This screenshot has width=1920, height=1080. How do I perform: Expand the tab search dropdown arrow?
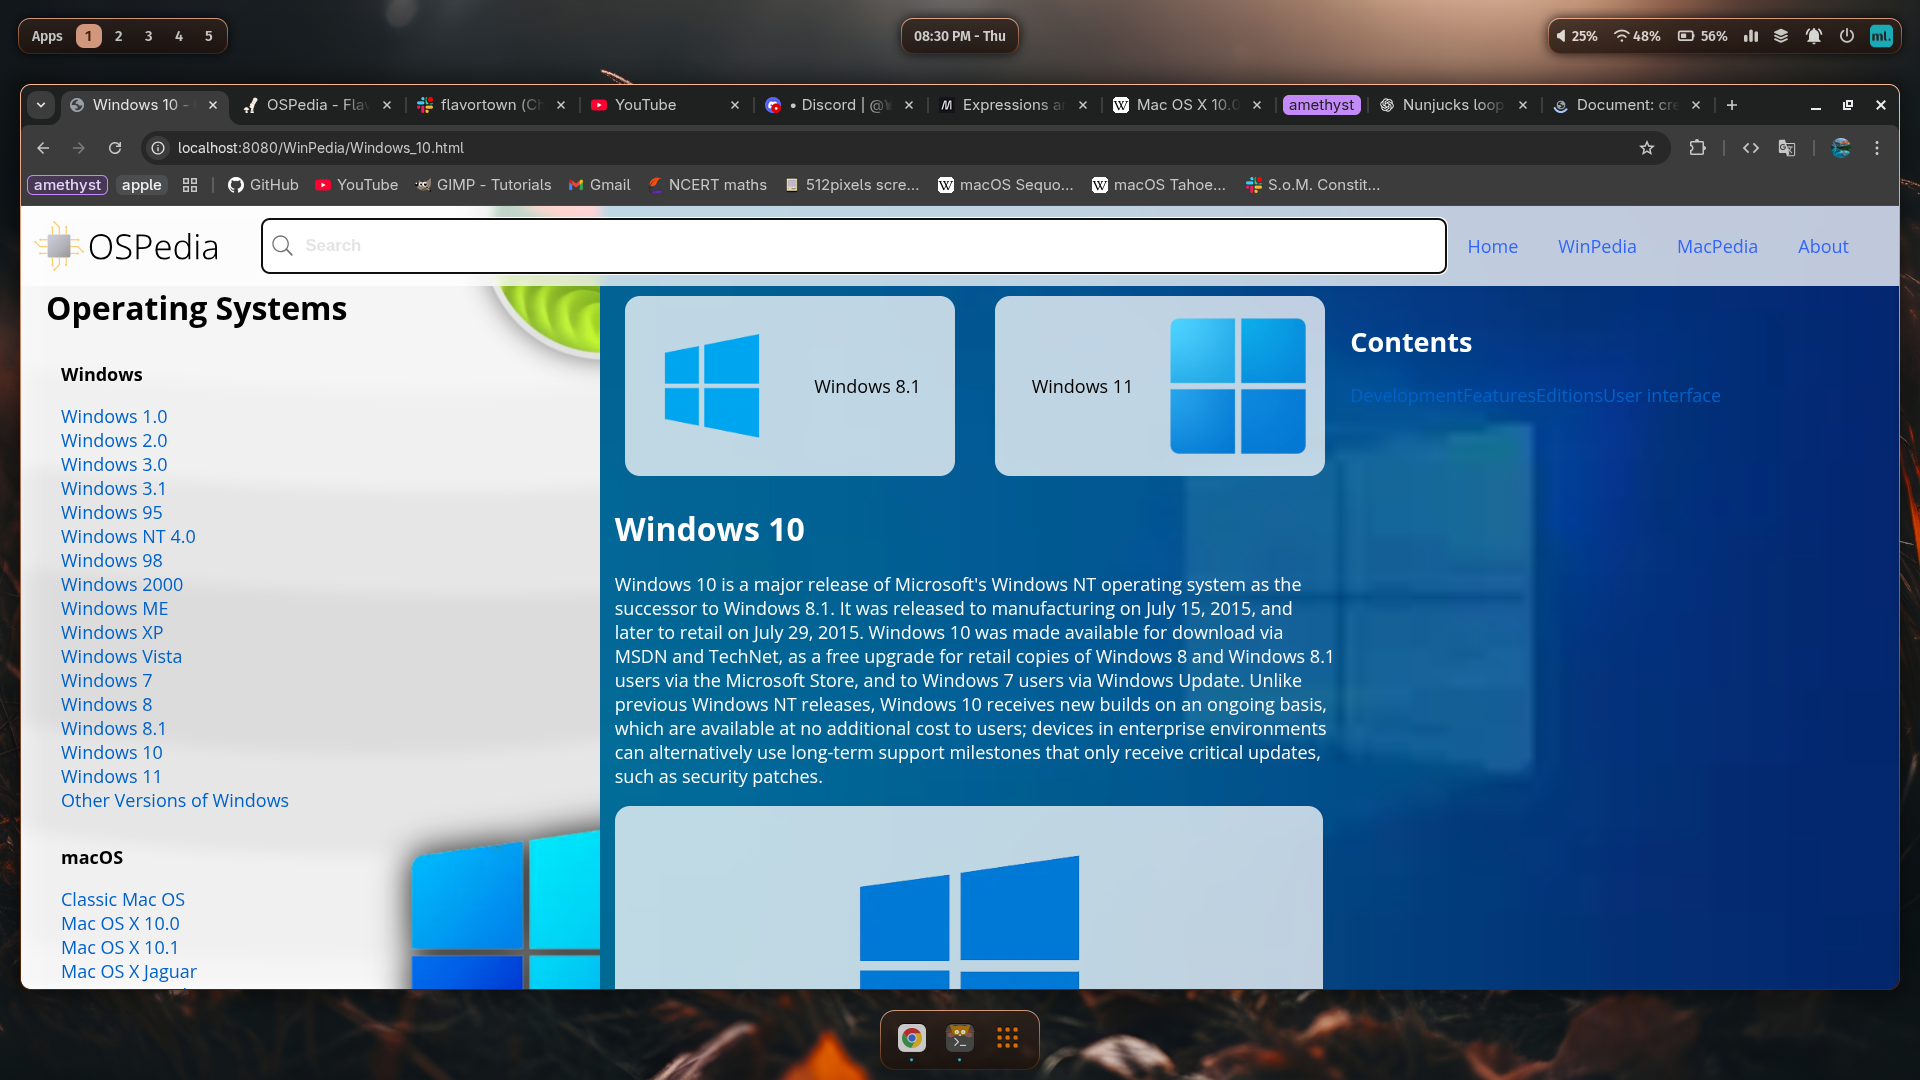[41, 105]
